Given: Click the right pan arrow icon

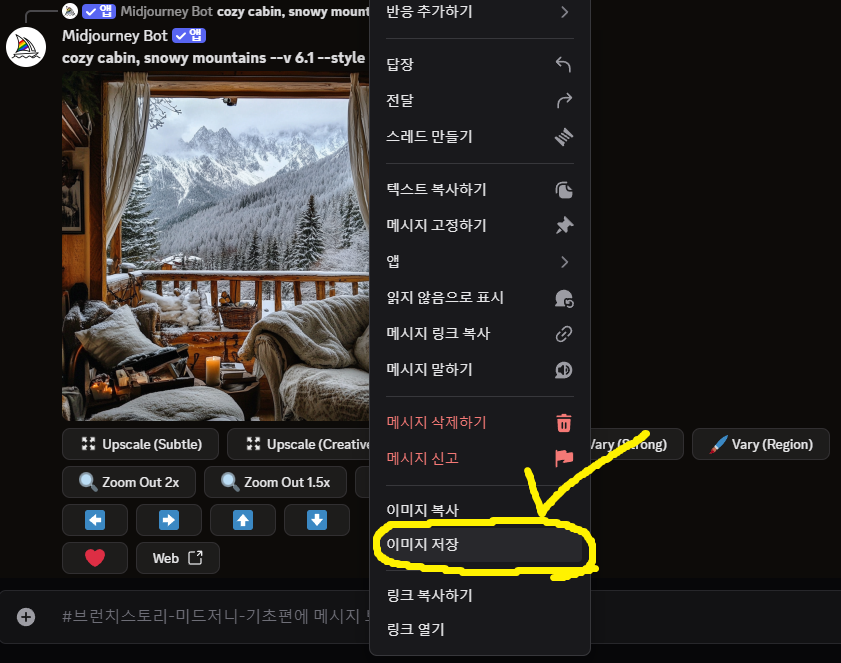Looking at the screenshot, I should click(168, 519).
